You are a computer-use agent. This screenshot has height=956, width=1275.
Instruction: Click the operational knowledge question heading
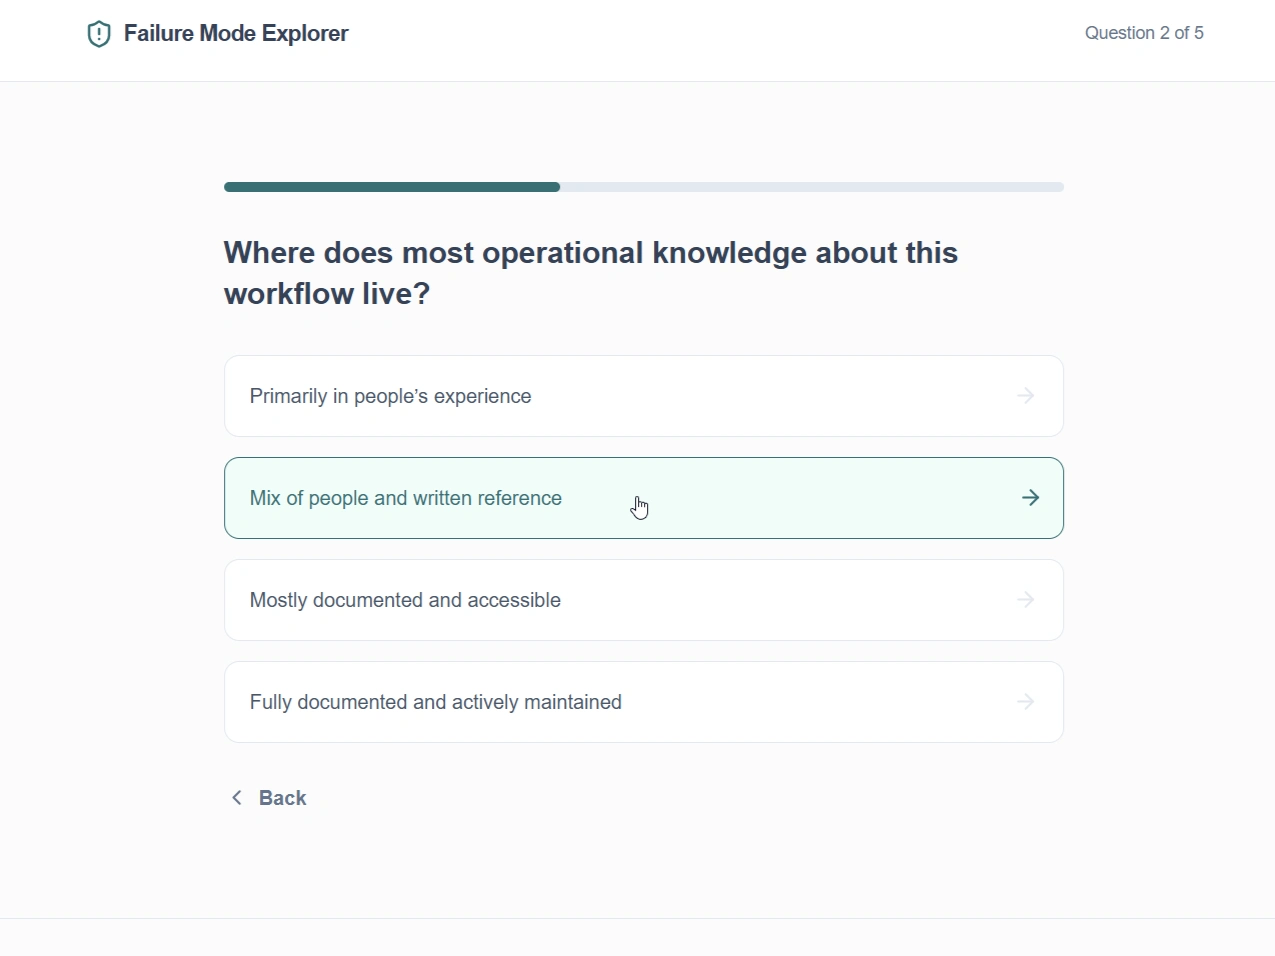(x=590, y=253)
